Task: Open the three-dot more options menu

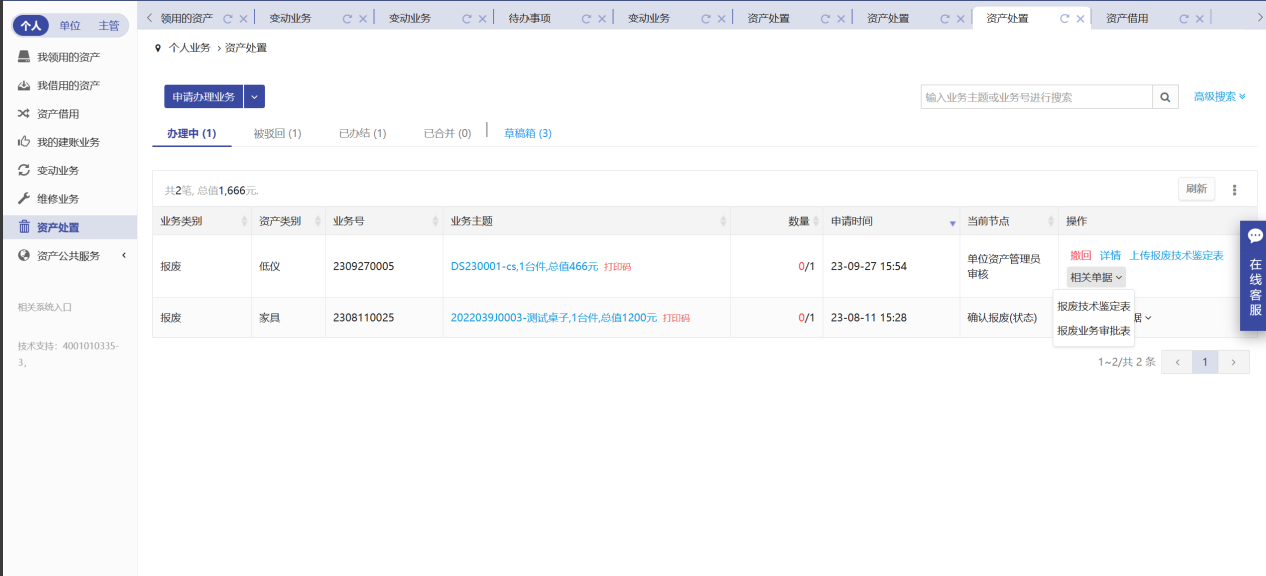Action: pyautogui.click(x=1234, y=190)
